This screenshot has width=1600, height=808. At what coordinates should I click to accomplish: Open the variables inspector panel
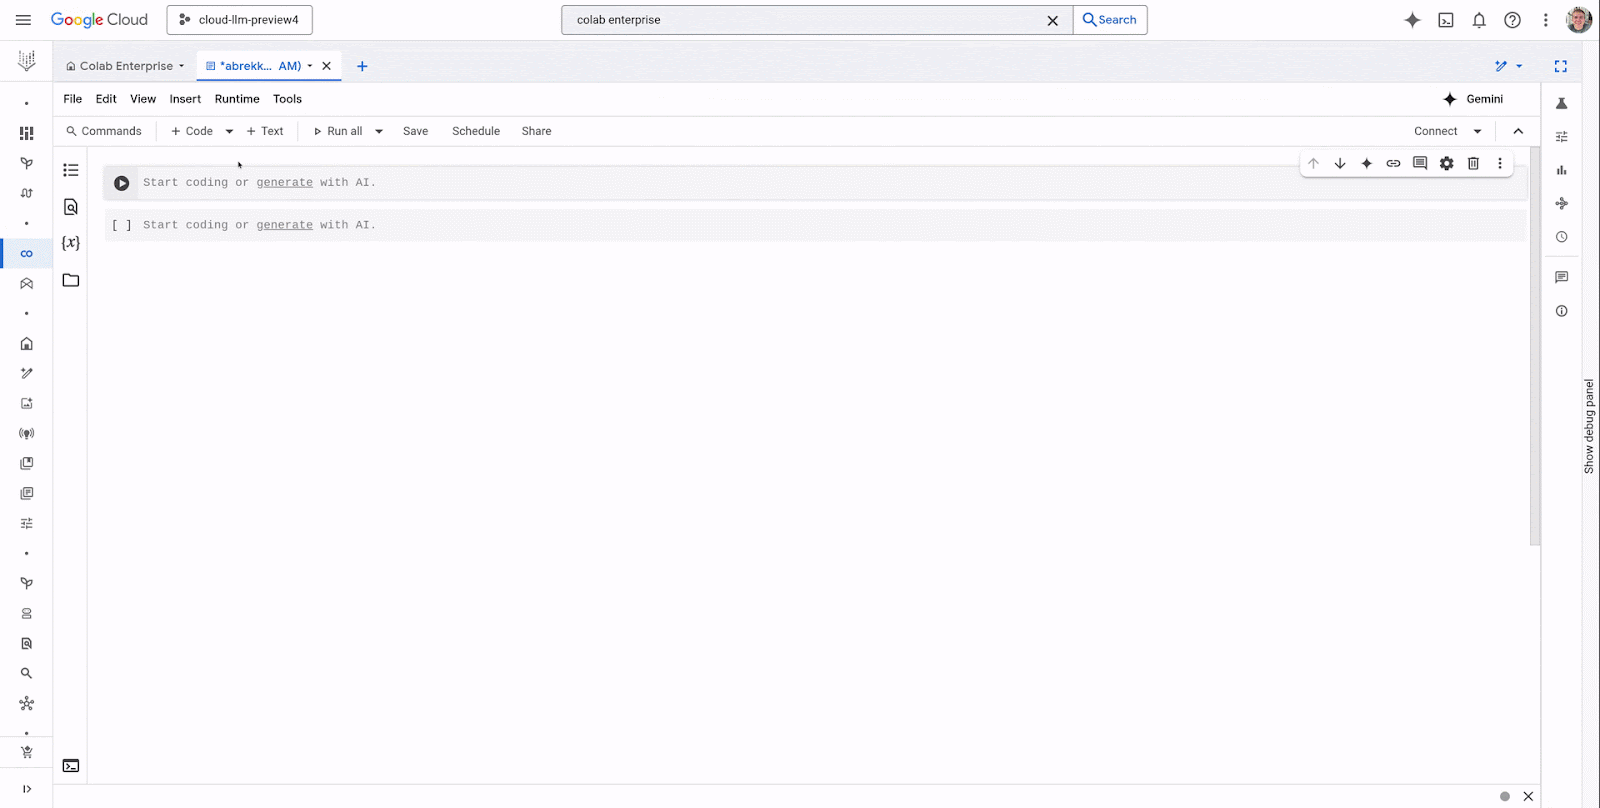click(71, 243)
